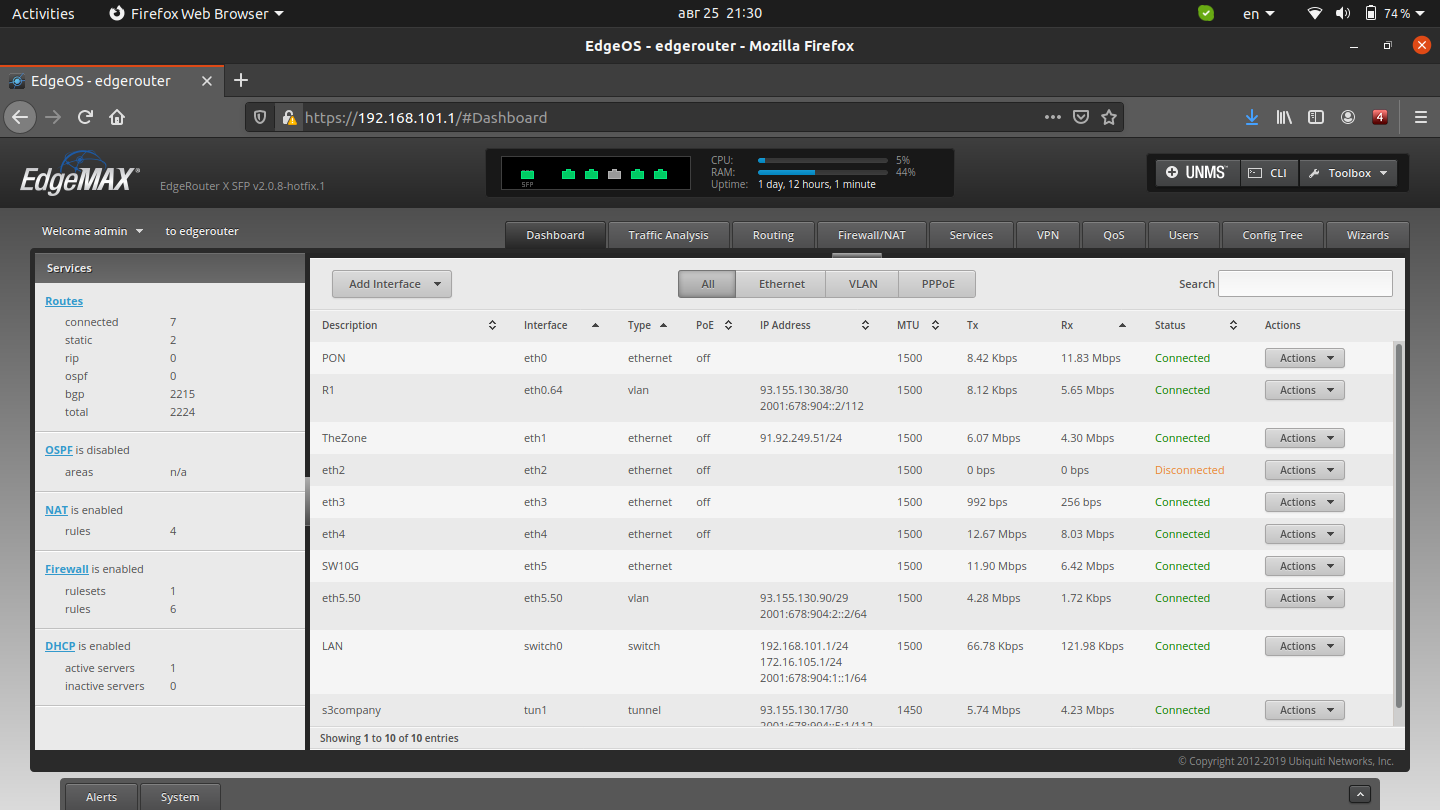Click inside the Search field

click(x=1305, y=283)
